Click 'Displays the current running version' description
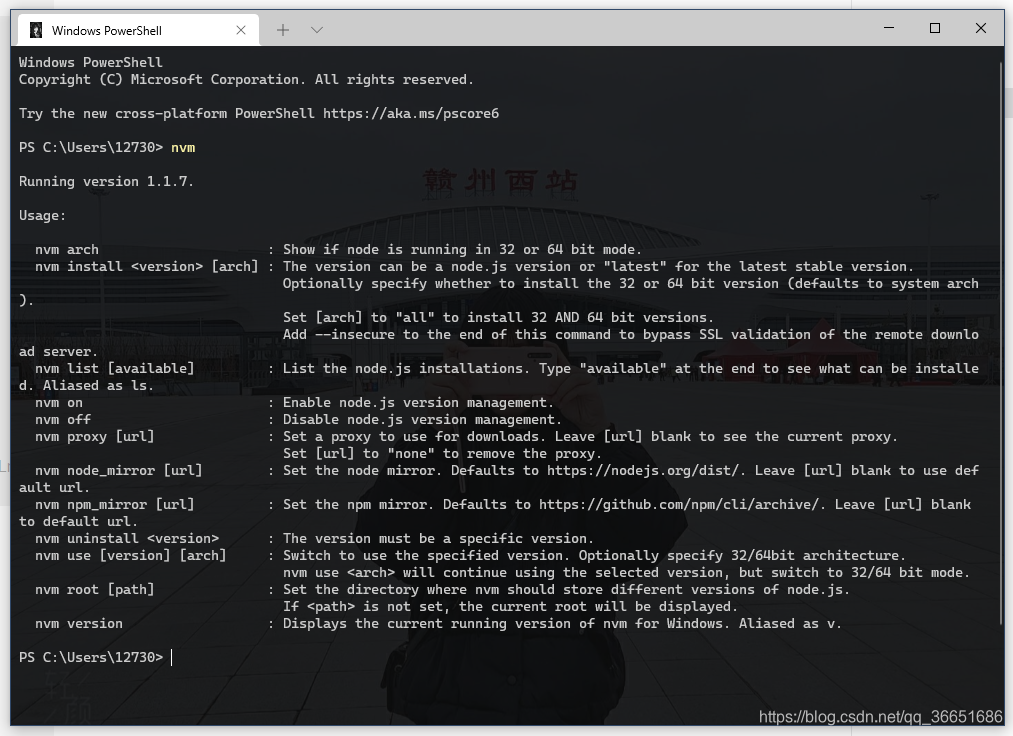The height and width of the screenshot is (736, 1013). pyautogui.click(x=562, y=624)
